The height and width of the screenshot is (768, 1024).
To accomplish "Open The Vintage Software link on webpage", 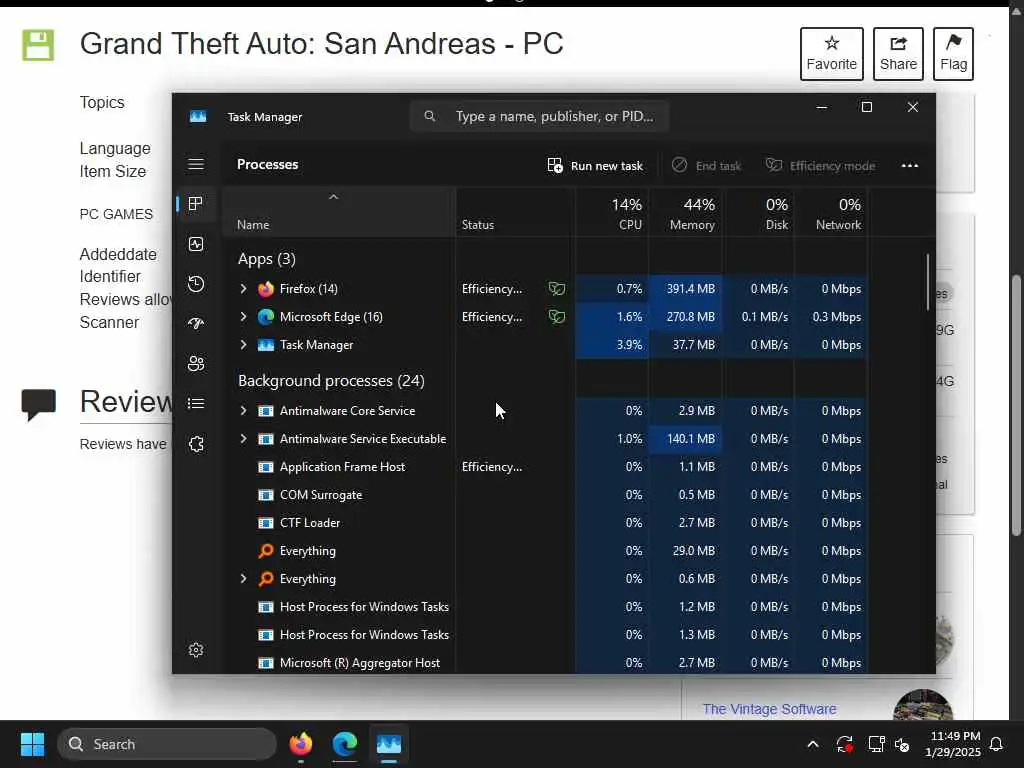I will click(x=769, y=709).
